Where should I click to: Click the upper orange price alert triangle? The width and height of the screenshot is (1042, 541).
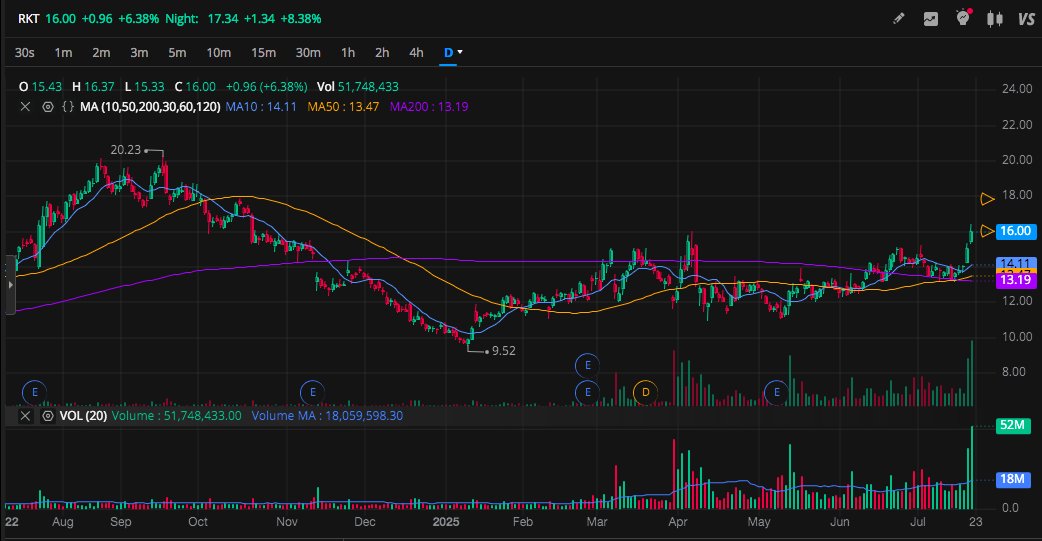(x=988, y=198)
